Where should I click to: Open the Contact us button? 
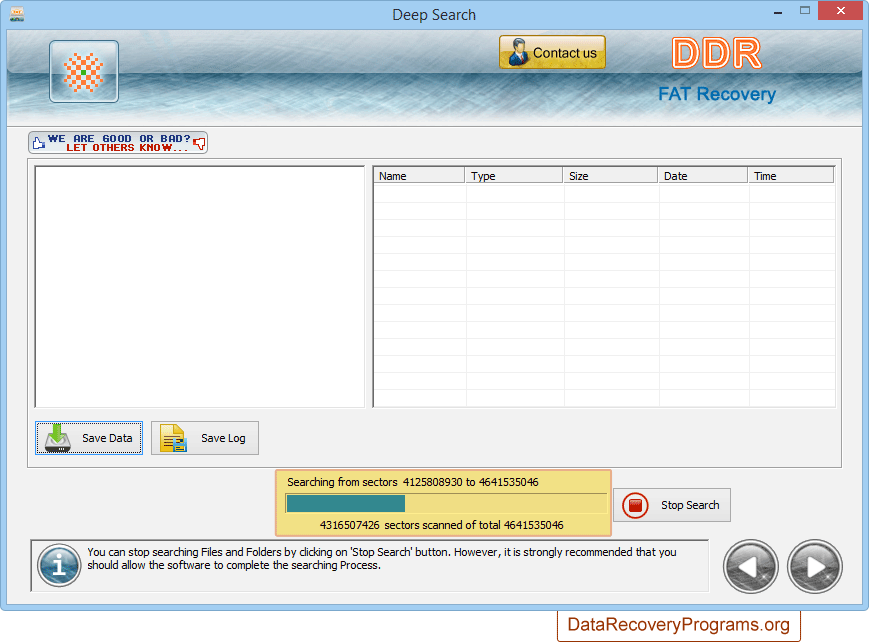552,53
